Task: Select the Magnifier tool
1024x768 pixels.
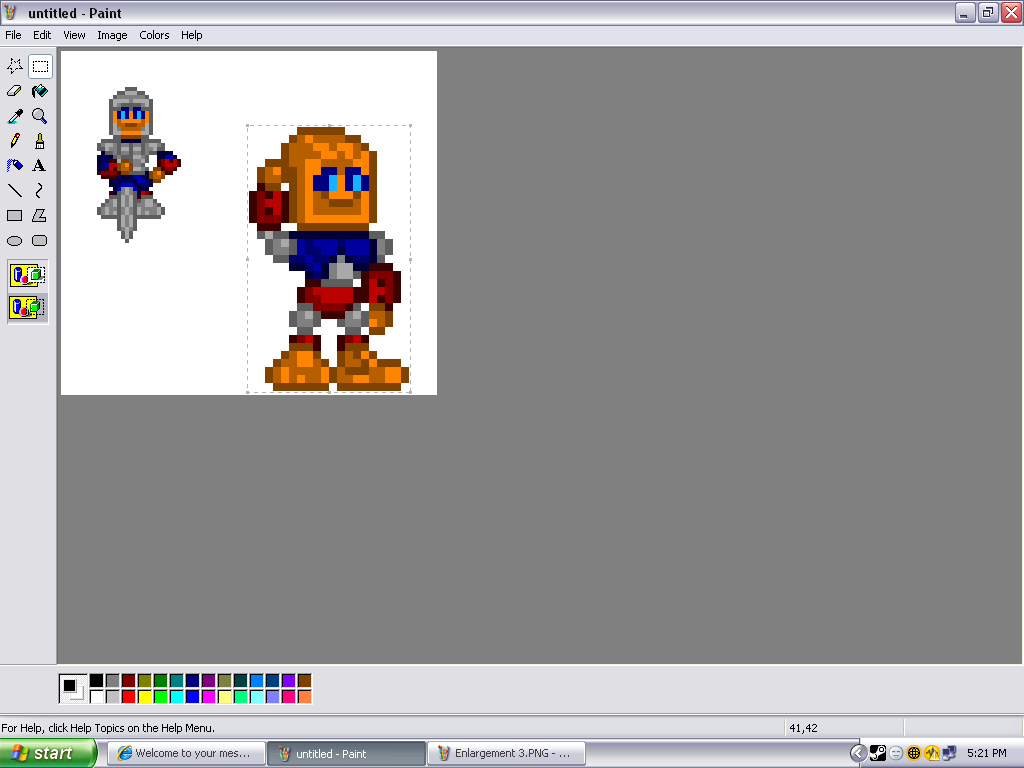Action: [39, 116]
